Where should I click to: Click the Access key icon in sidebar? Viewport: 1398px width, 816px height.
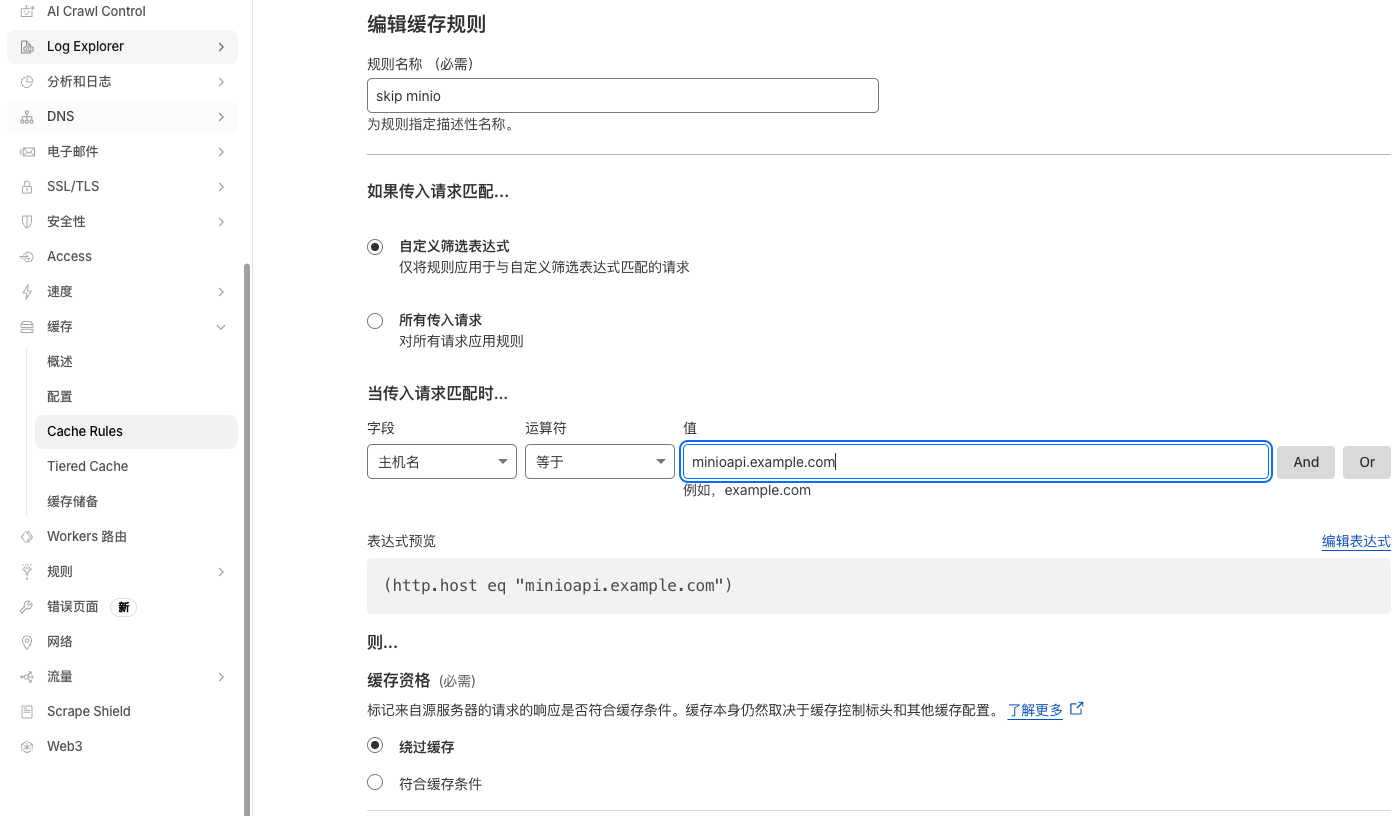[27, 256]
